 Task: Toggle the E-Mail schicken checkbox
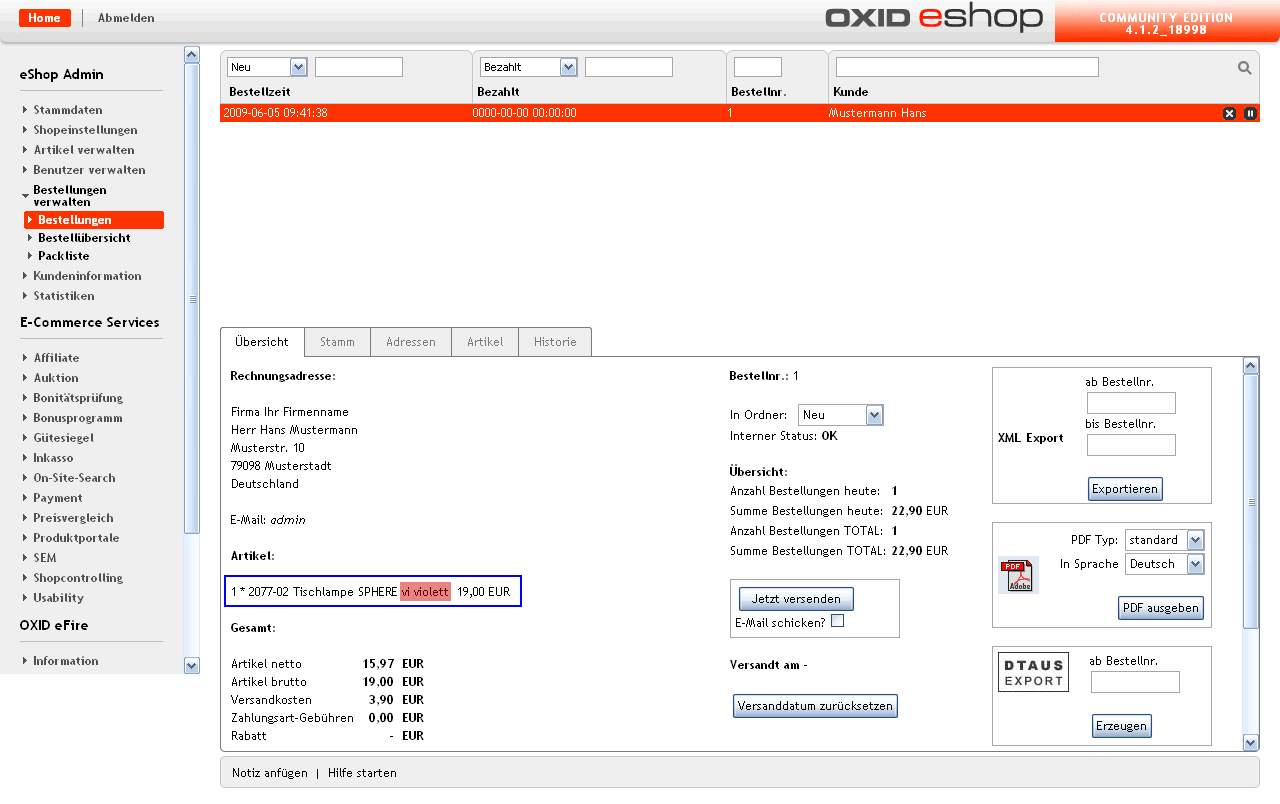pos(837,621)
